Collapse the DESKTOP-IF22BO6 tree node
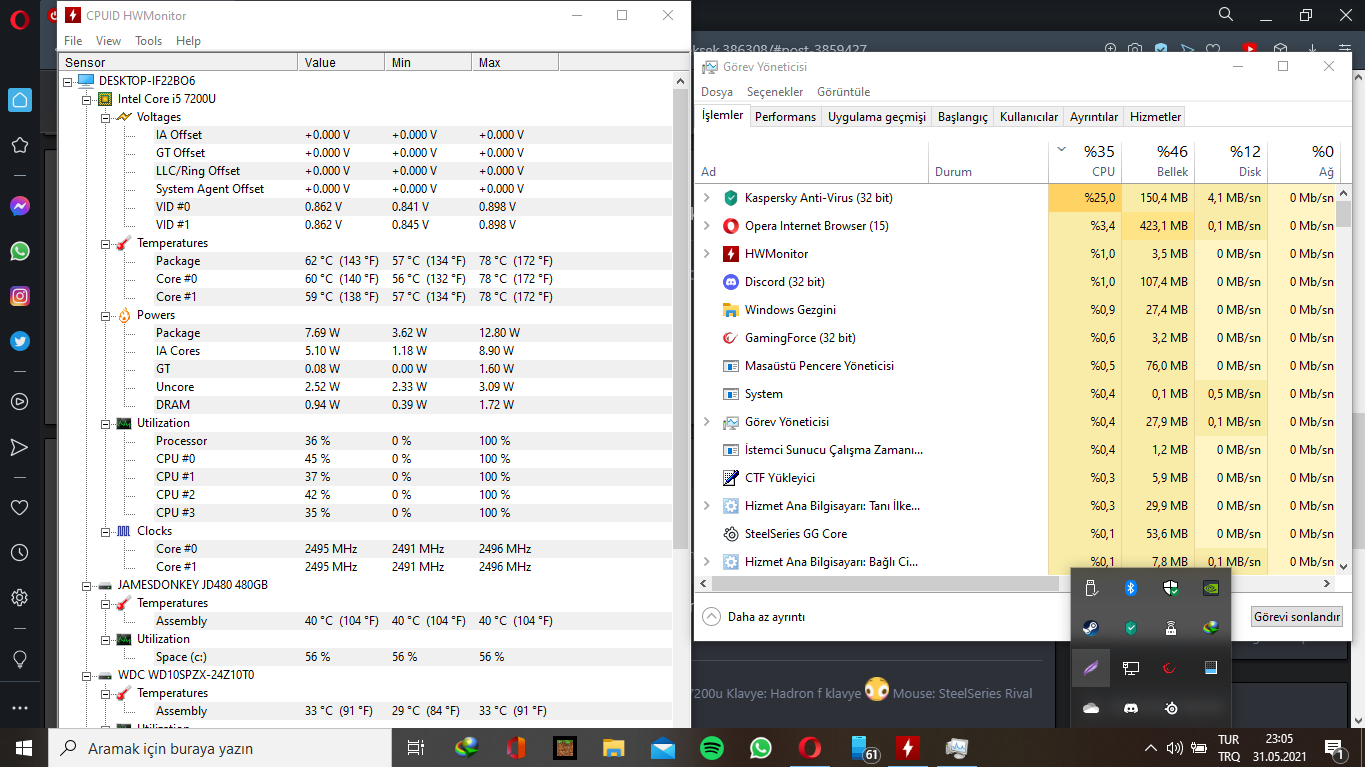This screenshot has height=767, width=1365. (x=68, y=81)
